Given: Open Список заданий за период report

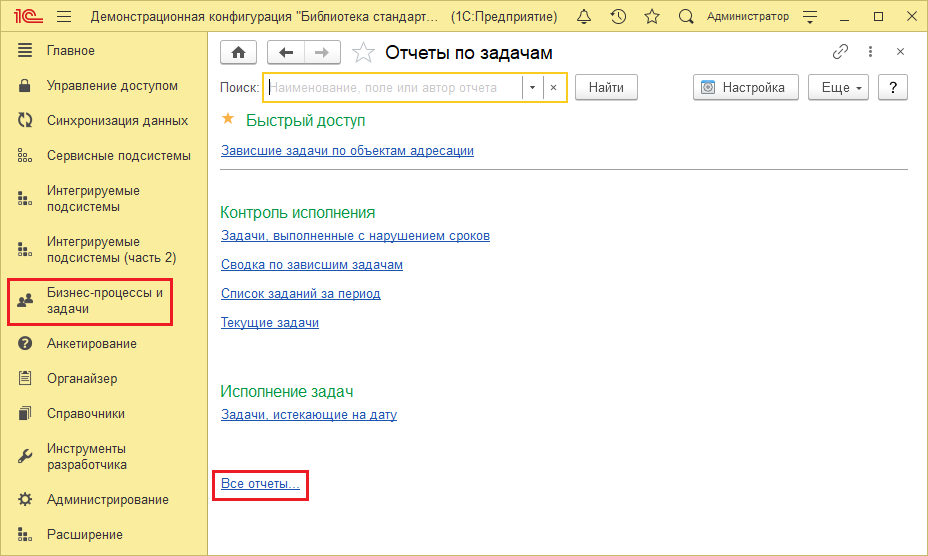Looking at the screenshot, I should [301, 294].
